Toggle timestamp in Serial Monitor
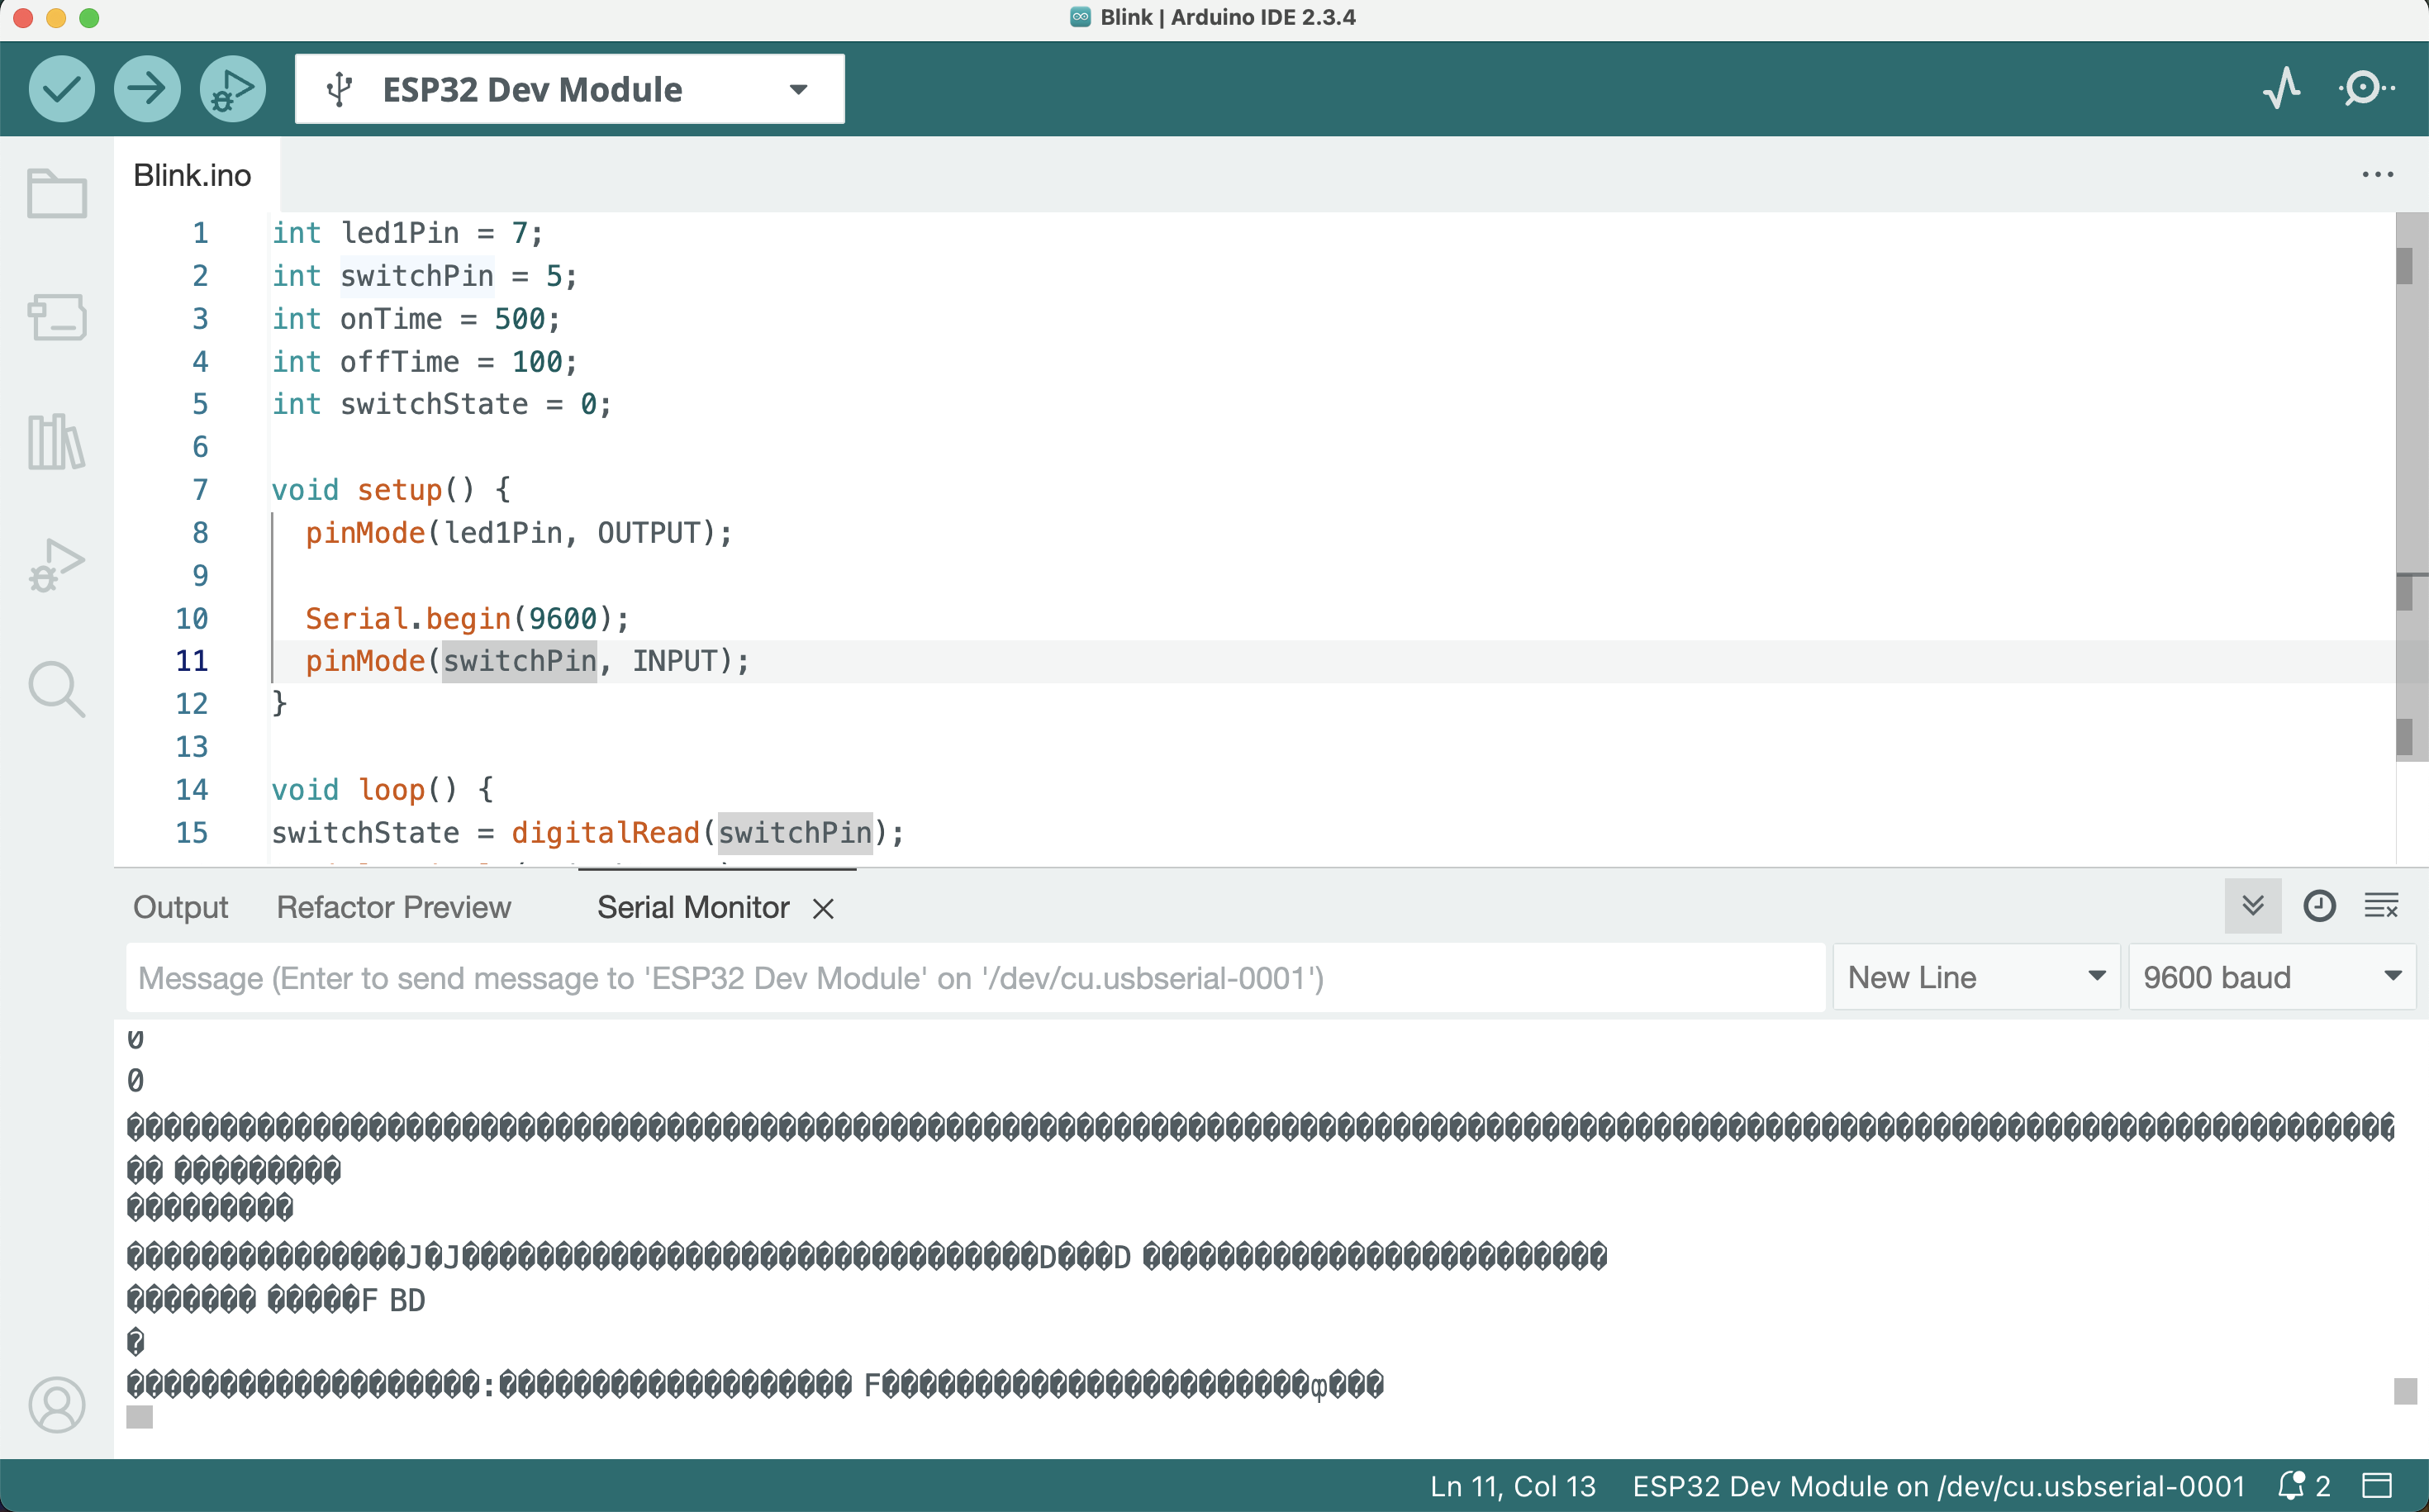The height and width of the screenshot is (1512, 2429). (2319, 906)
